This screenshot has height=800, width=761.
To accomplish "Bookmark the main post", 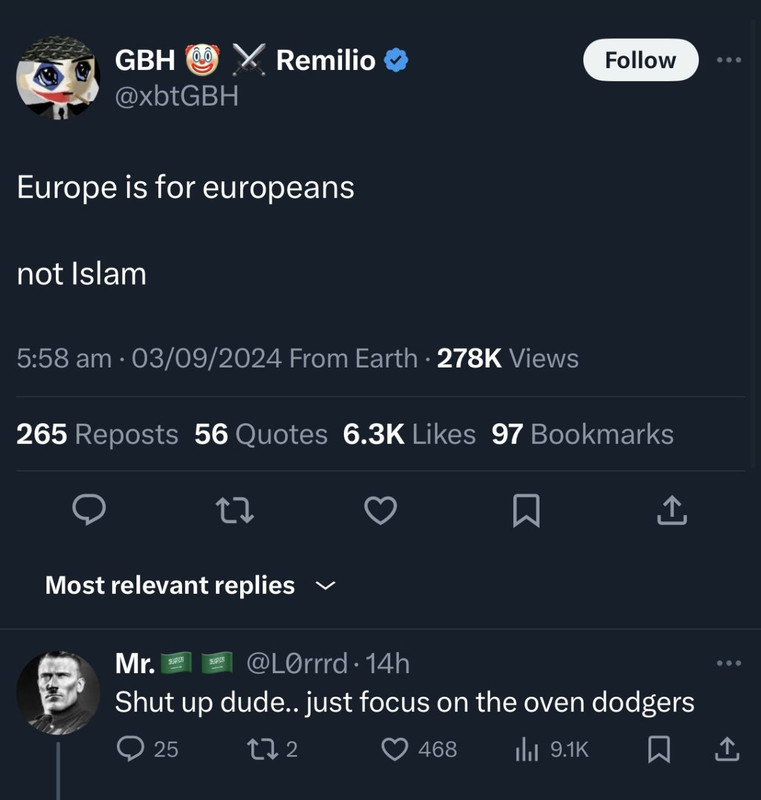I will click(x=526, y=511).
